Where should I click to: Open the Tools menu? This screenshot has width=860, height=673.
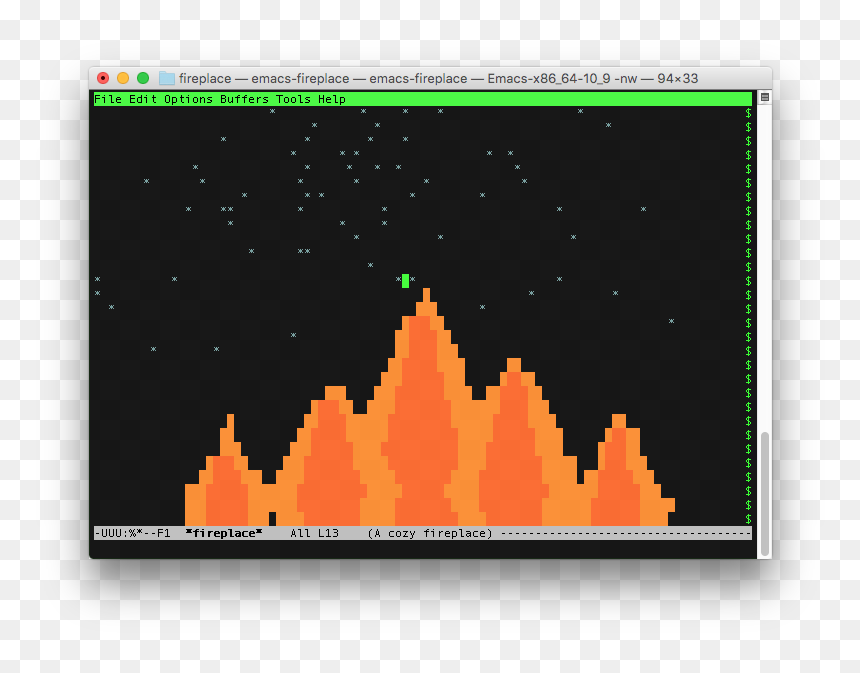click(x=293, y=99)
